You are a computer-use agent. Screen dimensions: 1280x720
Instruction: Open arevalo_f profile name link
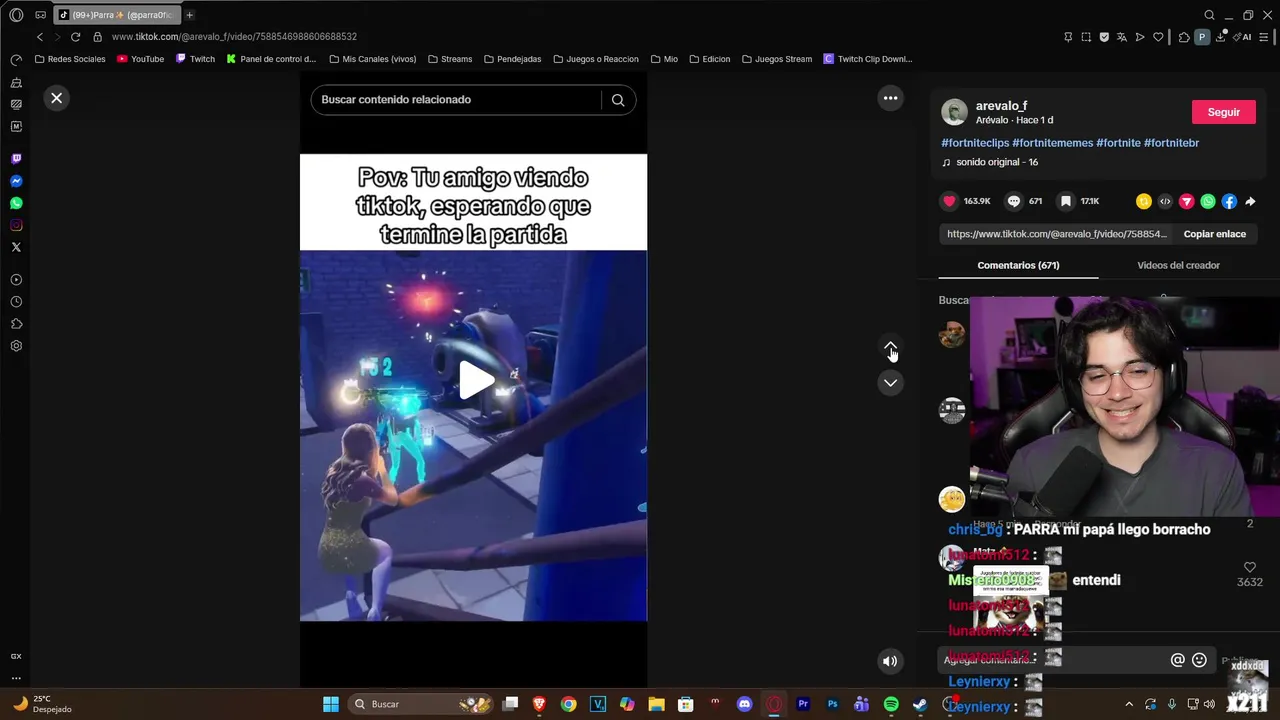click(1002, 106)
